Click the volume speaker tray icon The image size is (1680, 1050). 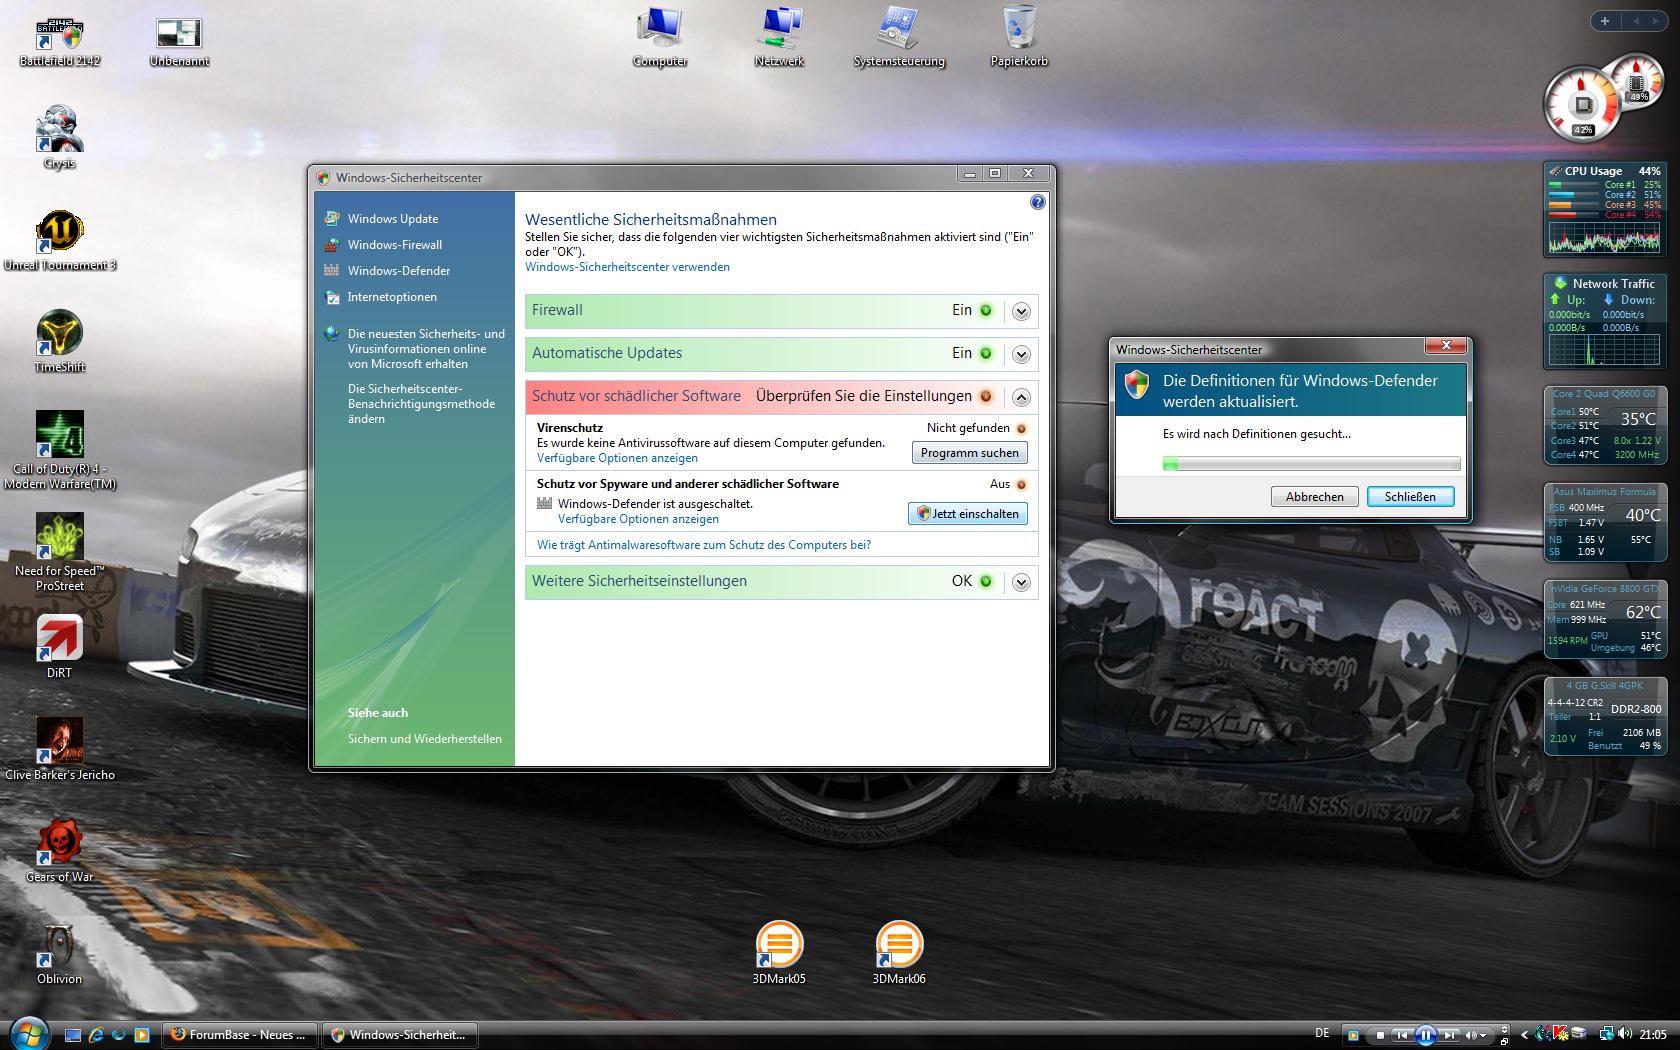(x=1625, y=1034)
